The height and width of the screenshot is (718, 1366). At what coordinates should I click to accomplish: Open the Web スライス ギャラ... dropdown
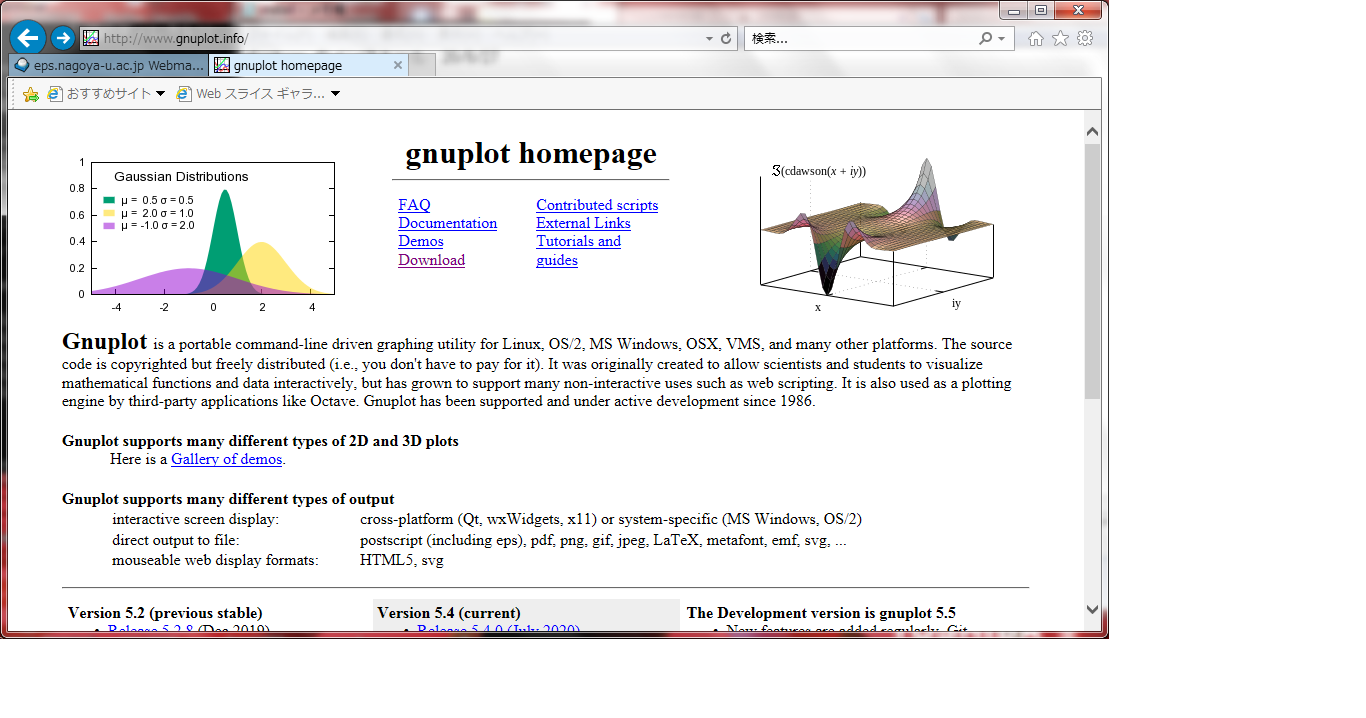[258, 94]
